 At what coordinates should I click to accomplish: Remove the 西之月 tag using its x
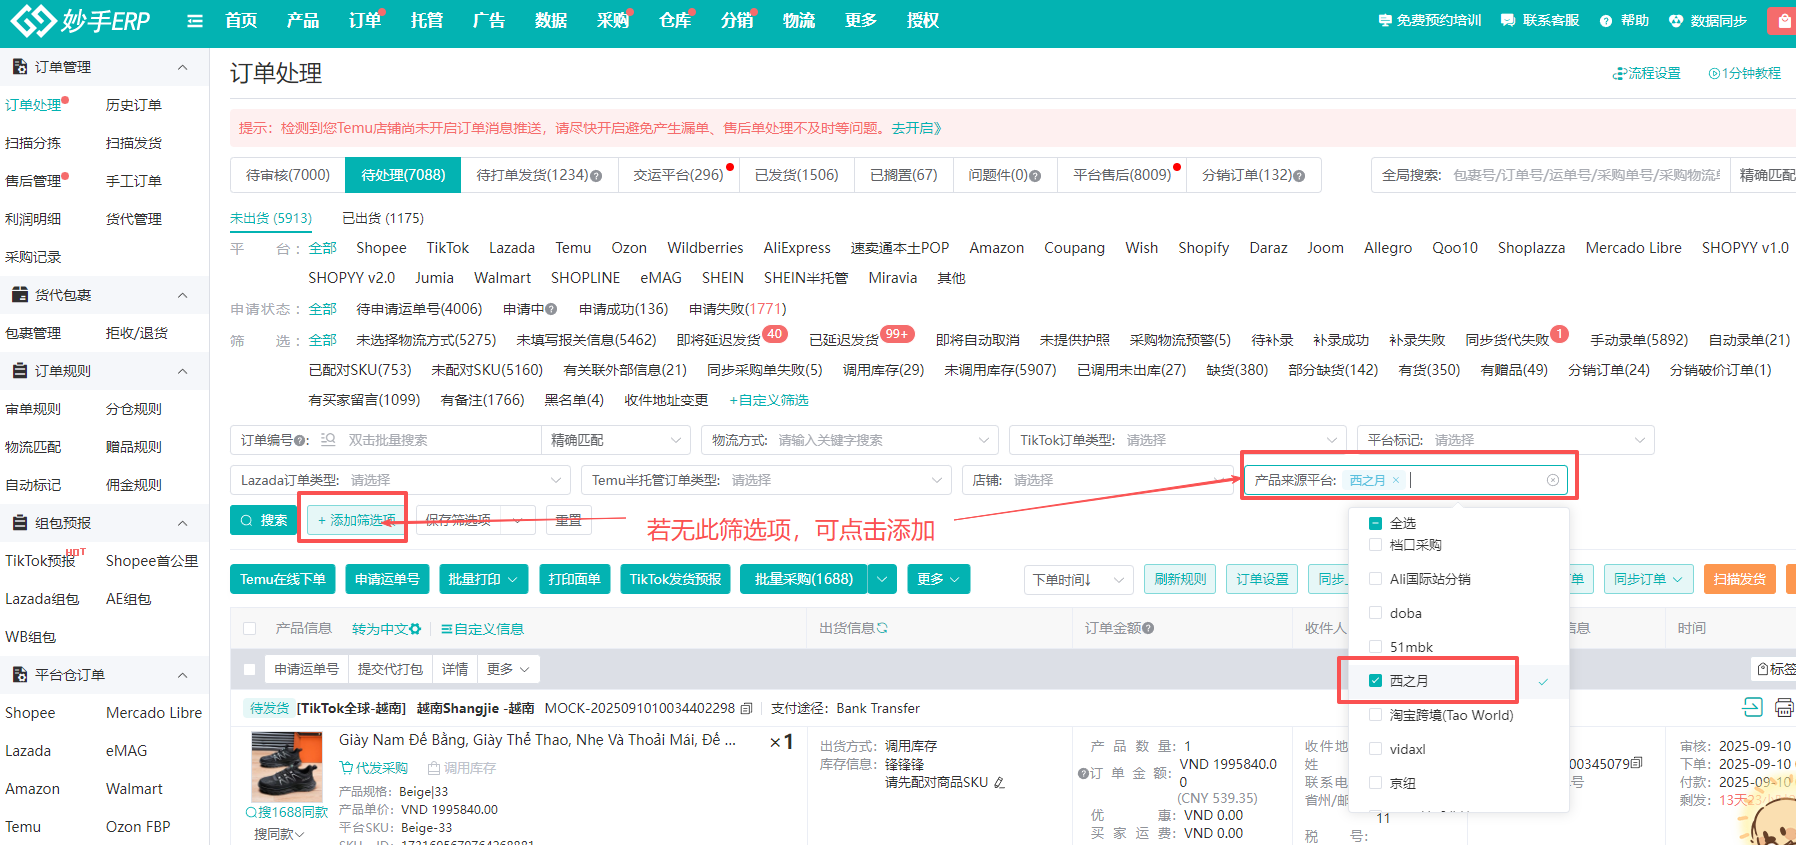coord(1396,480)
